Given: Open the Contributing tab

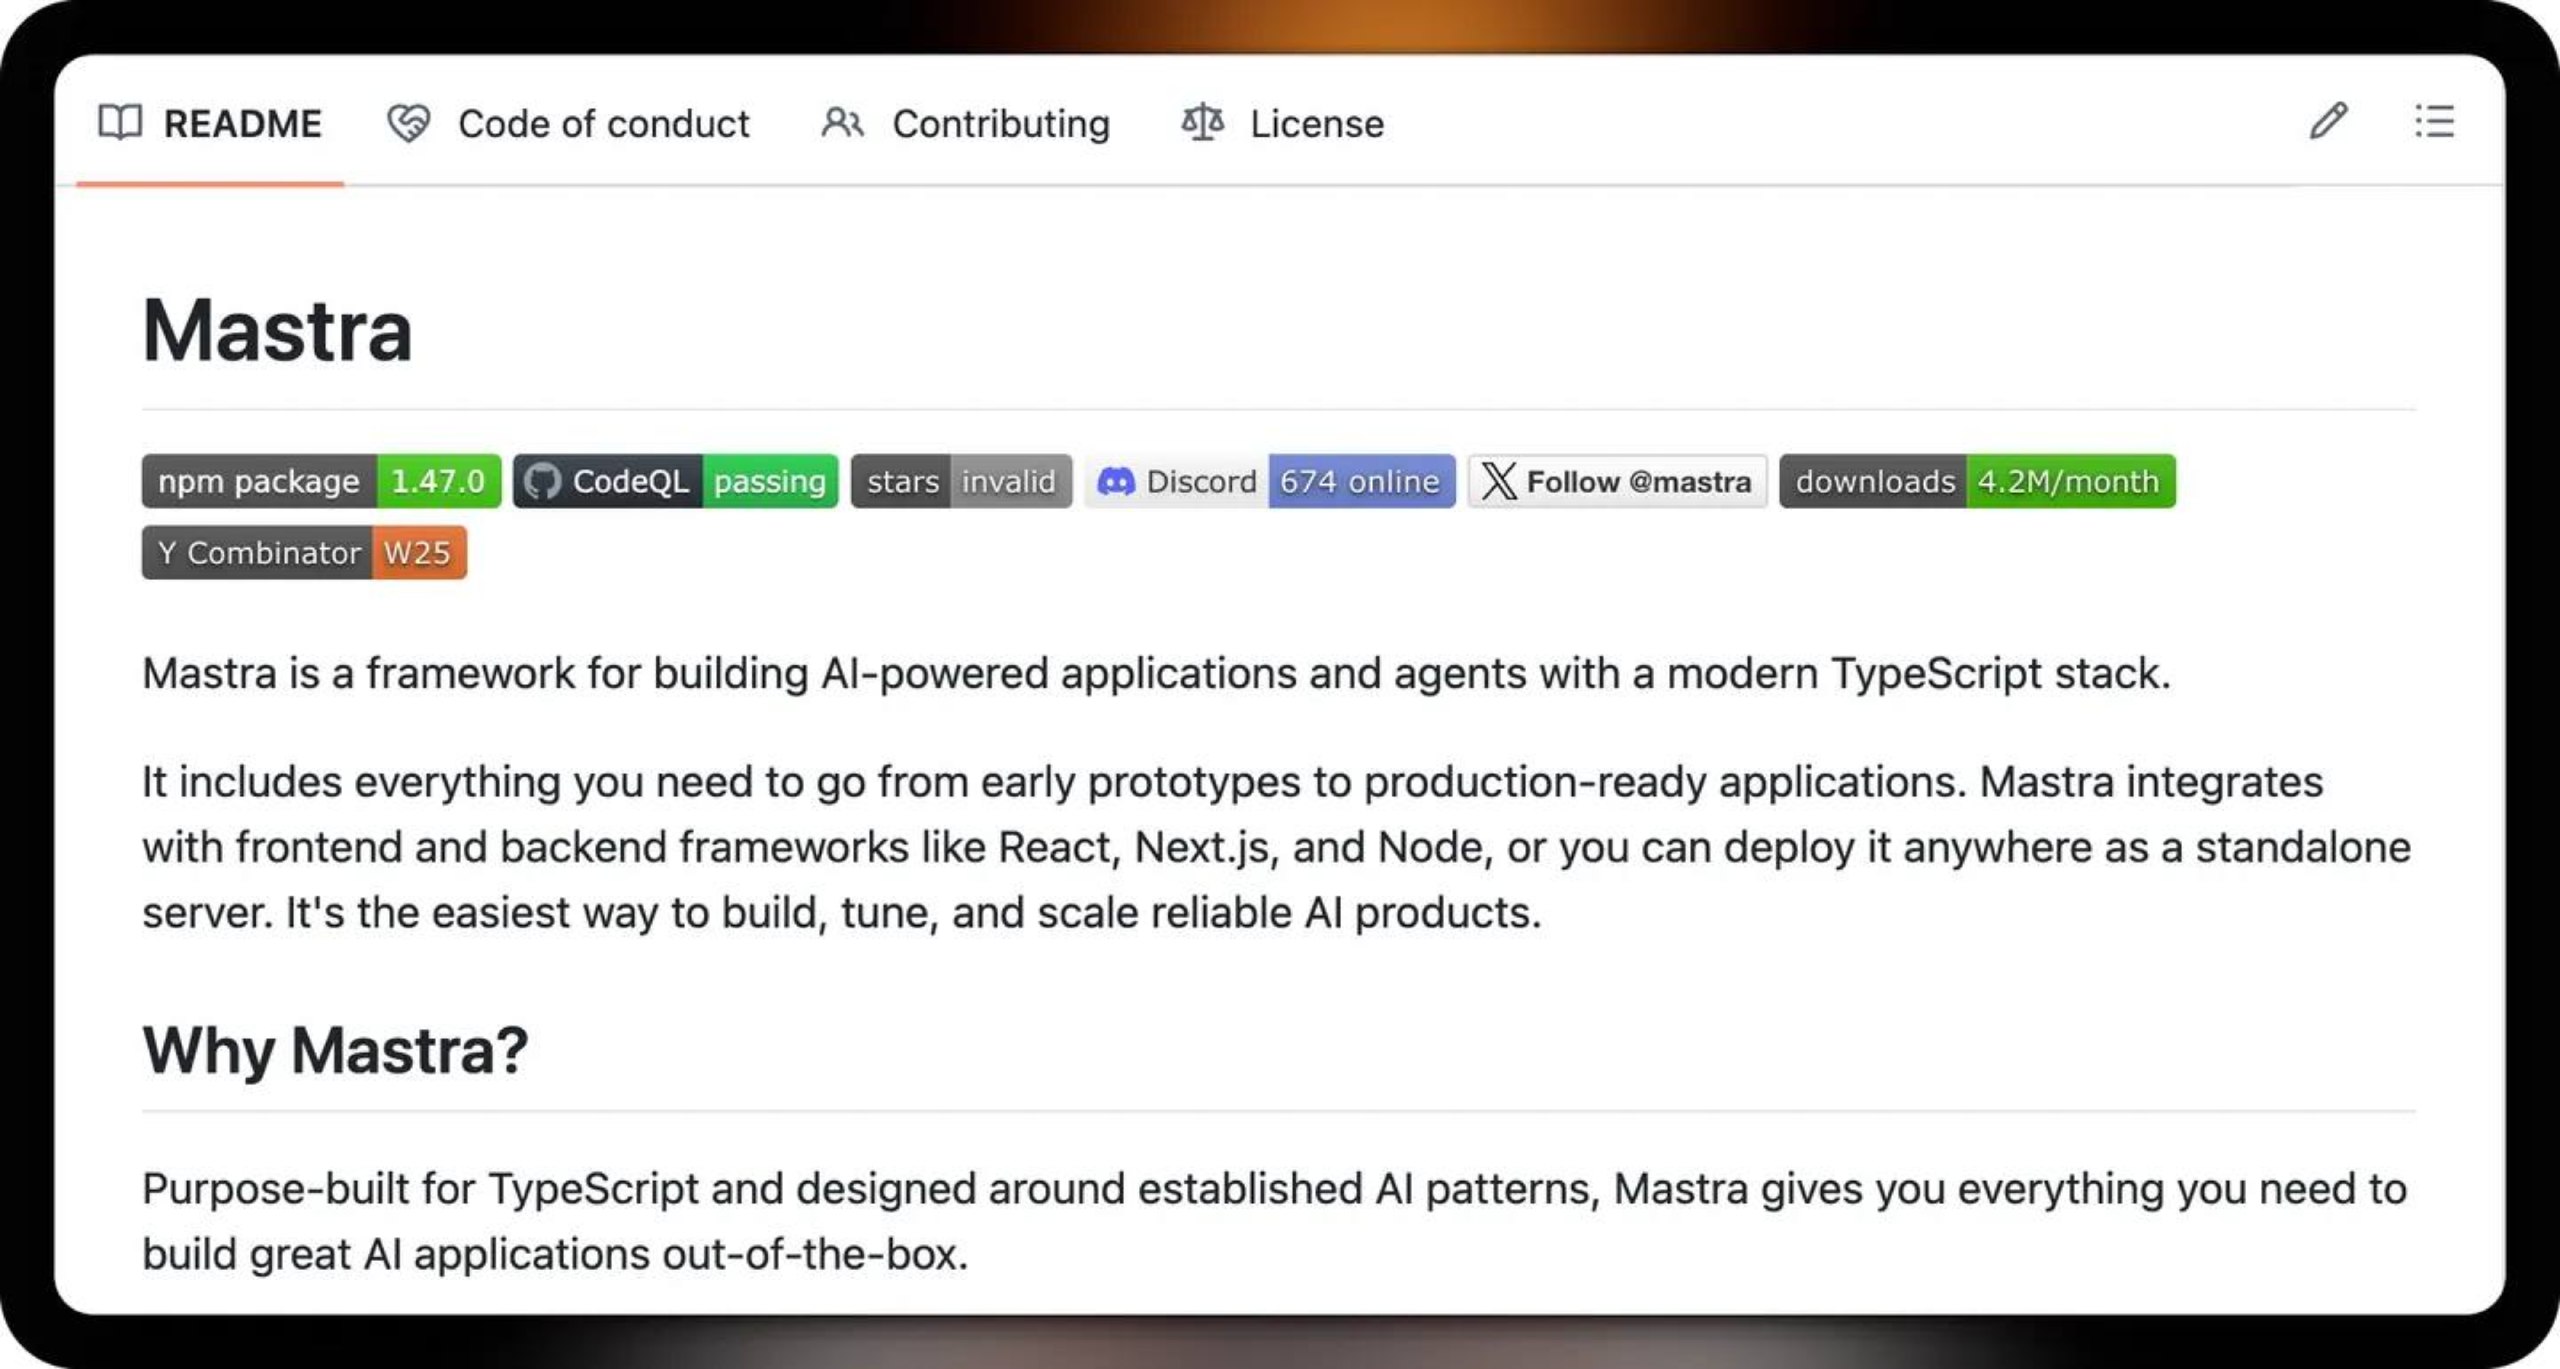Looking at the screenshot, I should pos(965,123).
